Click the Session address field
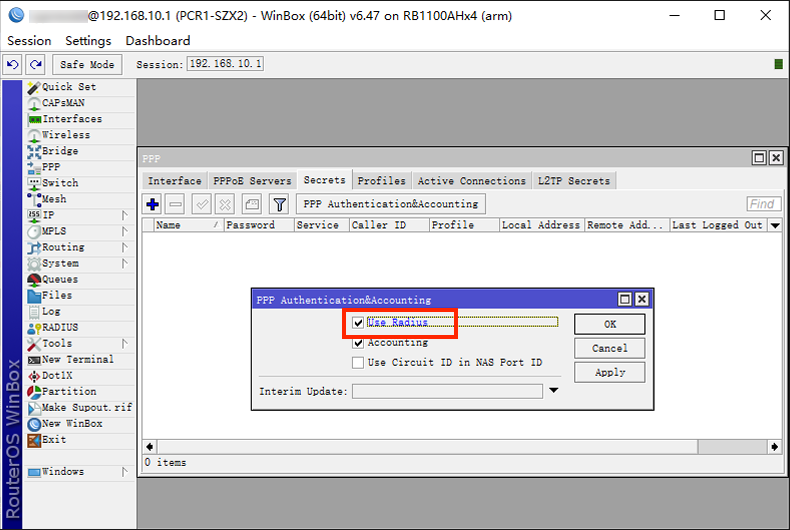Screen dimensions: 790x530 (225, 63)
